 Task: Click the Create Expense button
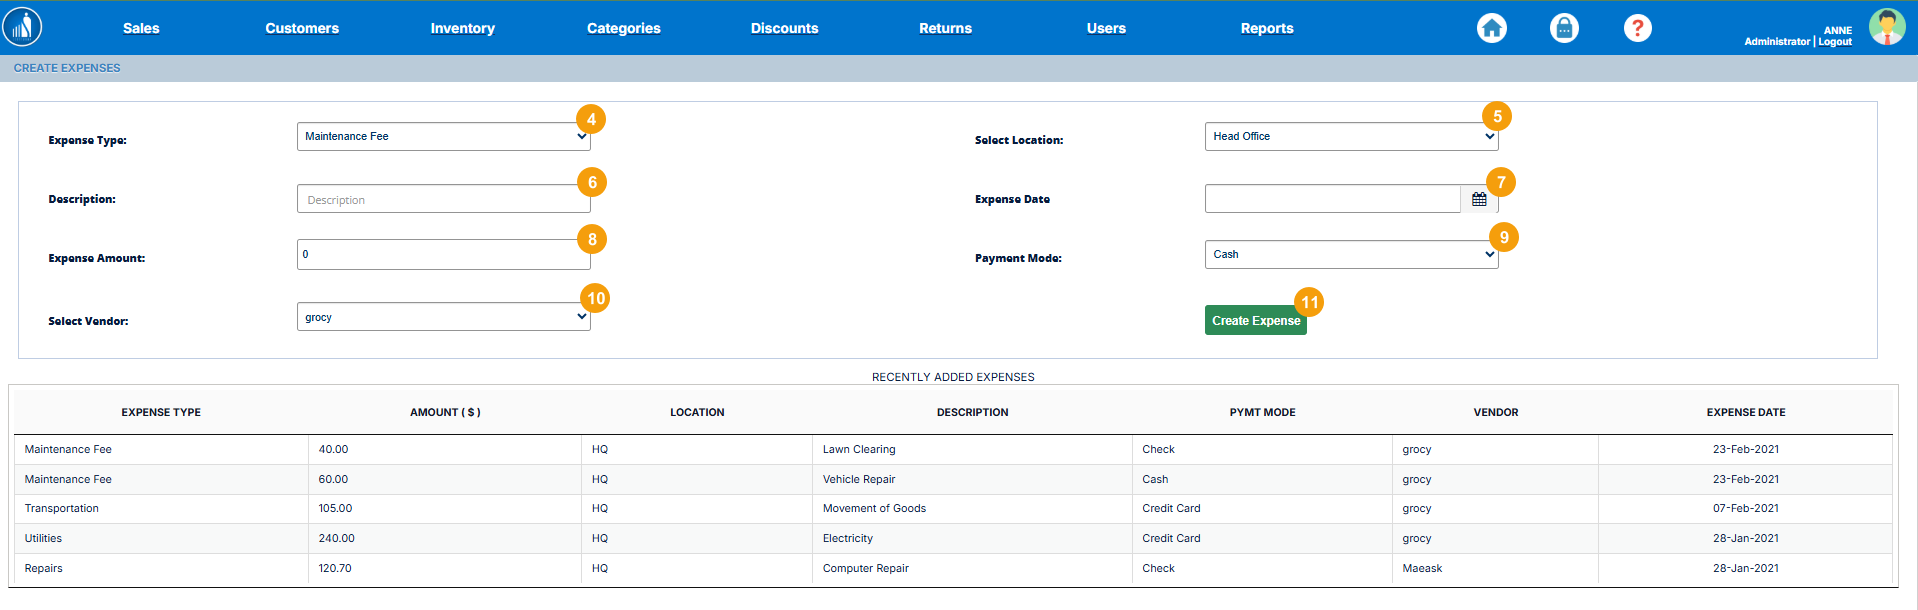[1255, 321]
